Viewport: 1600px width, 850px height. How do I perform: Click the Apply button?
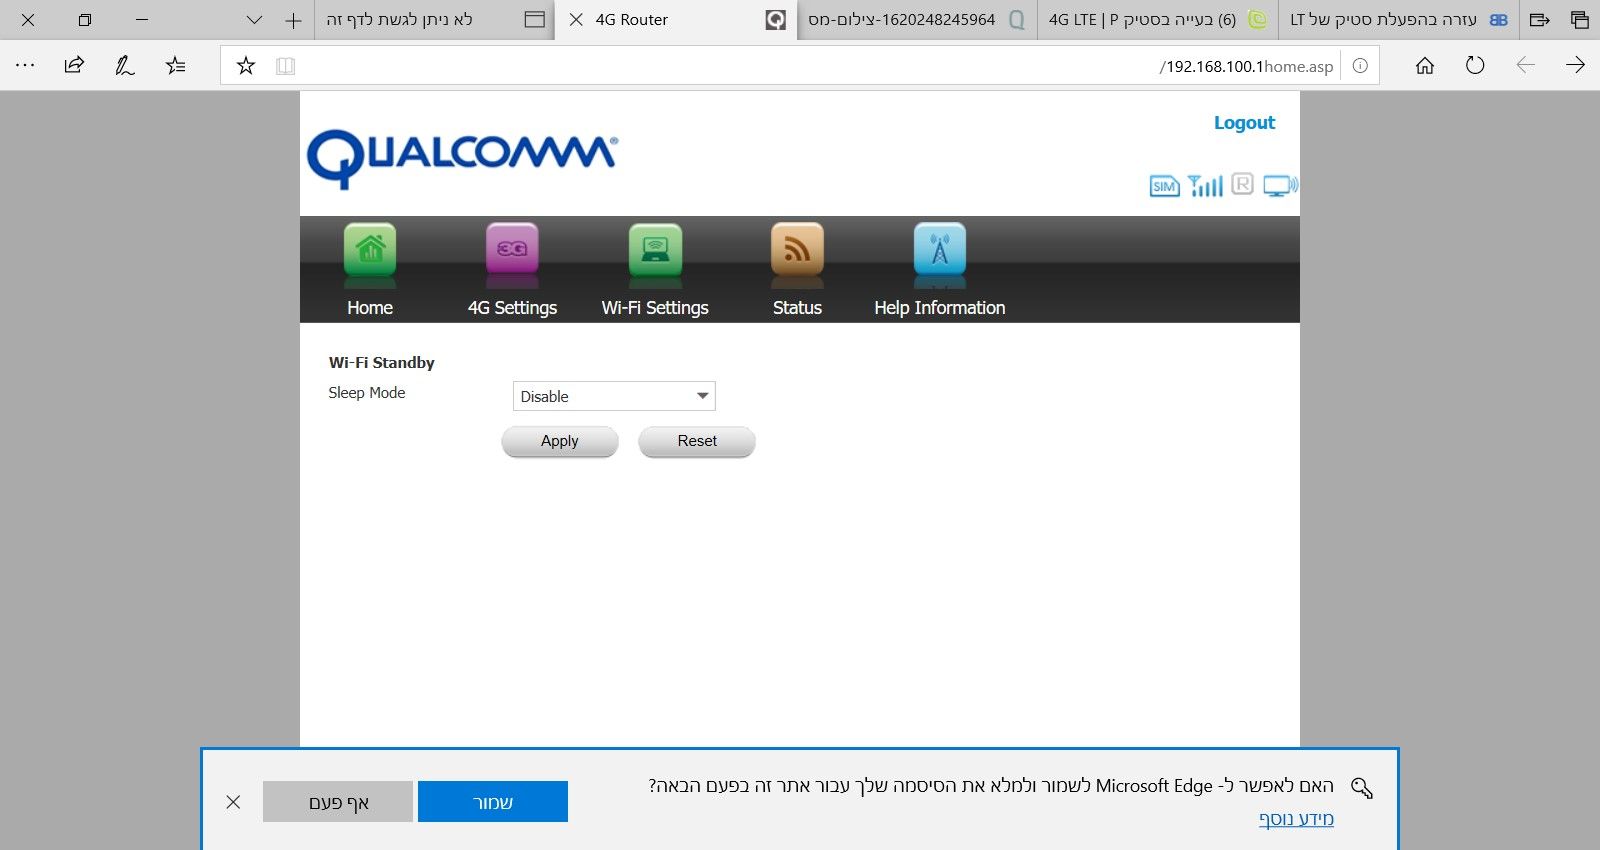click(x=560, y=442)
